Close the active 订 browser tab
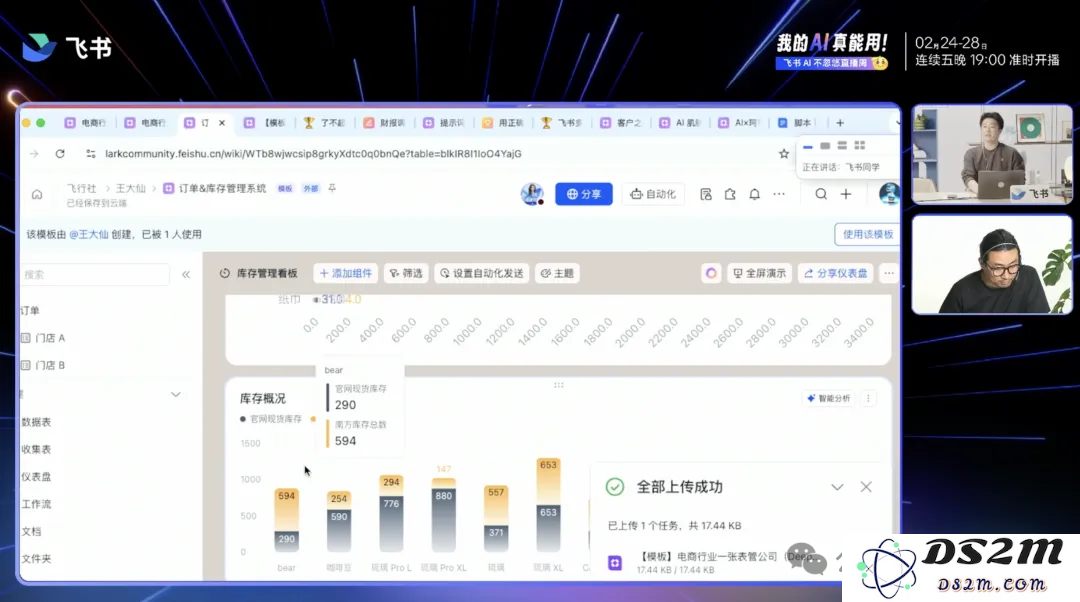 [222, 123]
